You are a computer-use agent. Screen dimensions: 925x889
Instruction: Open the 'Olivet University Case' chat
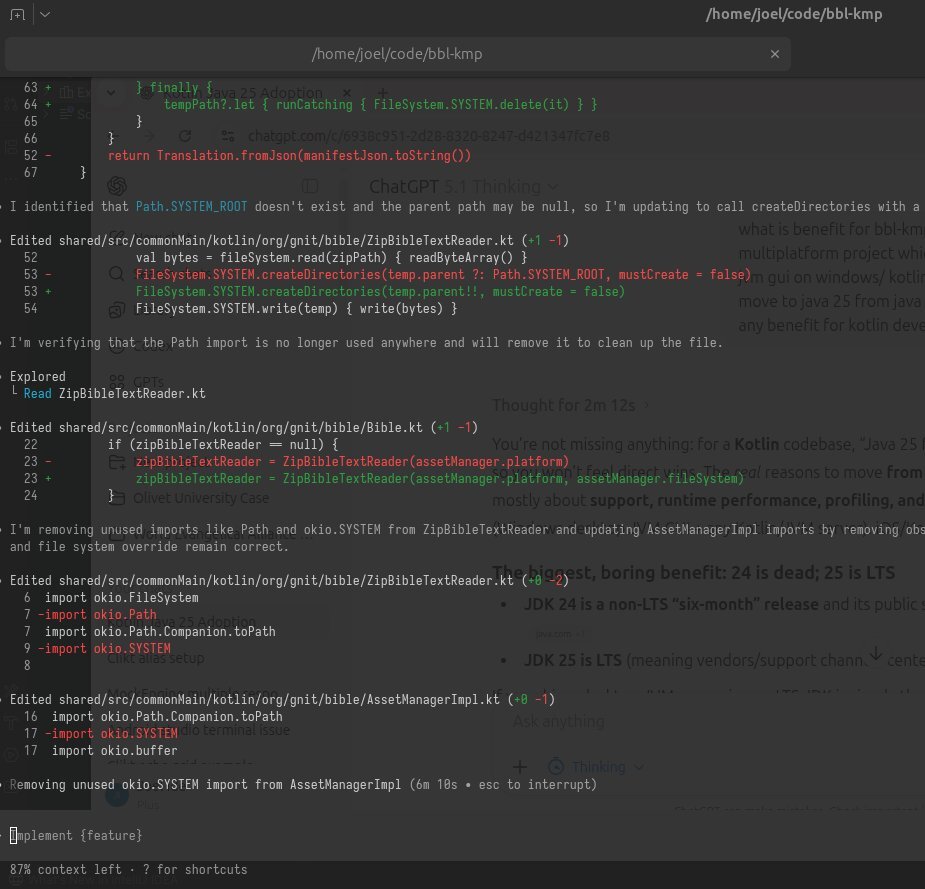200,497
